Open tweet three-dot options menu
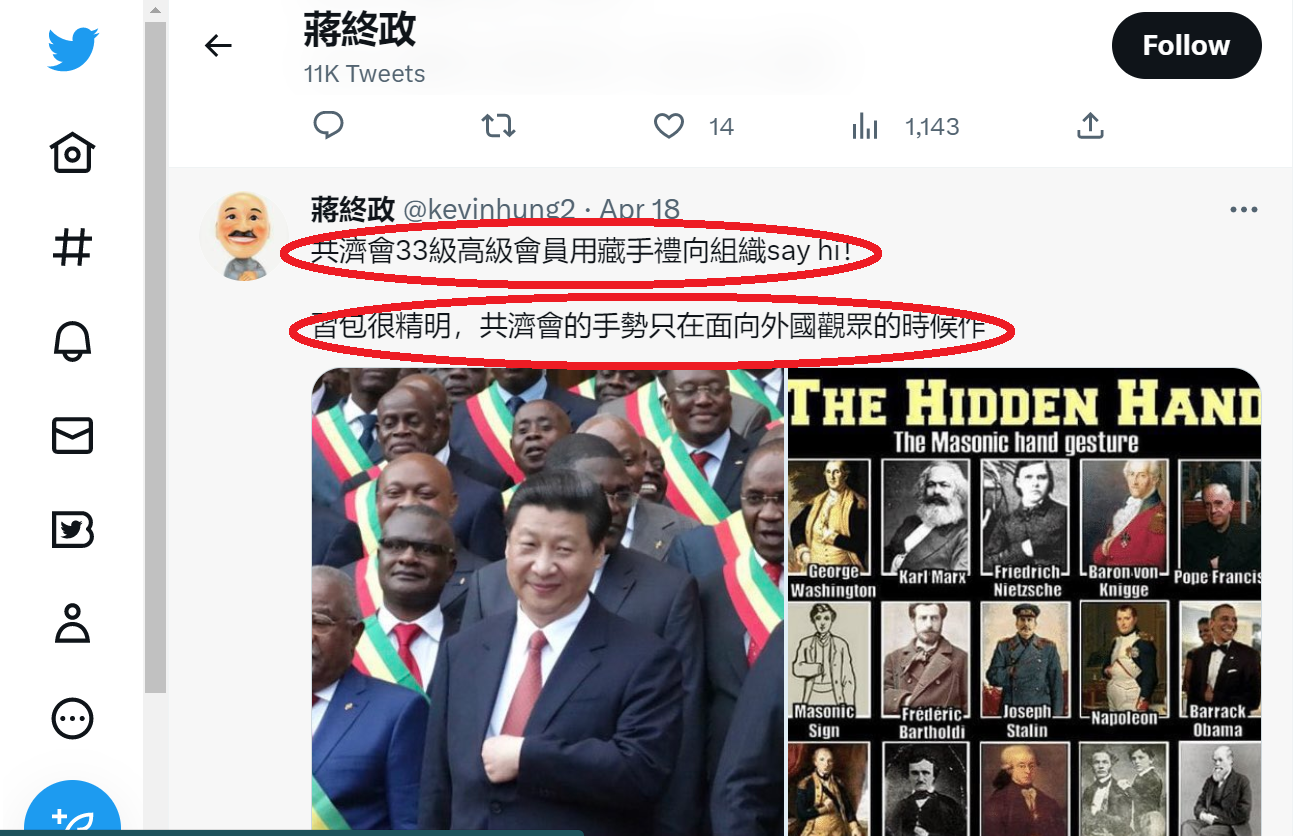Image resolution: width=1298 pixels, height=836 pixels. 1243,210
